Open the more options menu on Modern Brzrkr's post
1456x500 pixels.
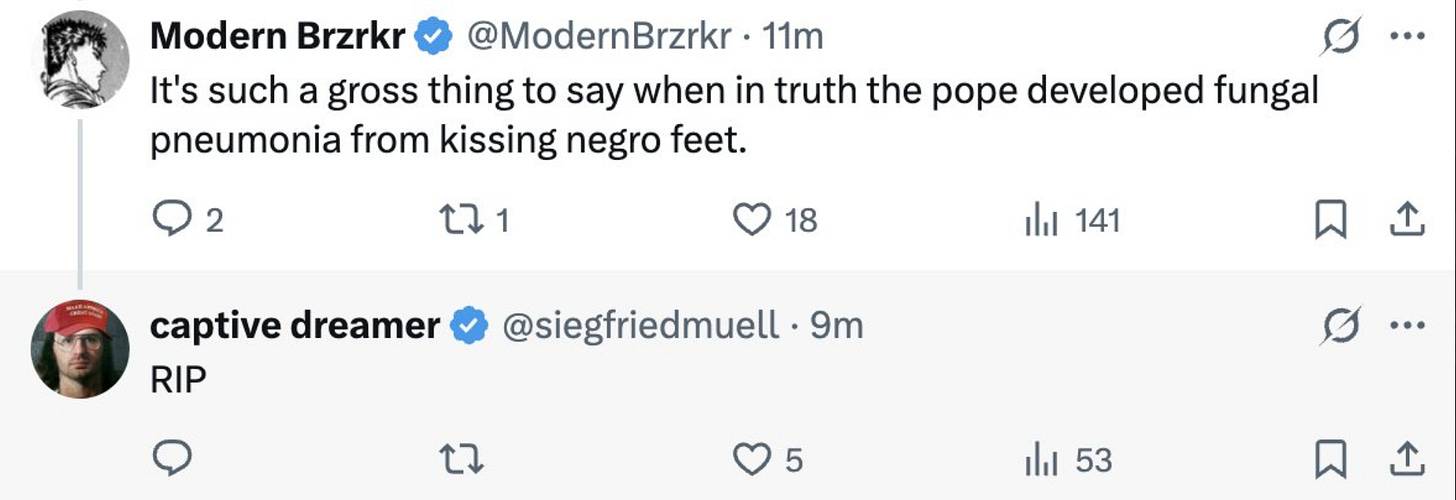(x=1407, y=37)
